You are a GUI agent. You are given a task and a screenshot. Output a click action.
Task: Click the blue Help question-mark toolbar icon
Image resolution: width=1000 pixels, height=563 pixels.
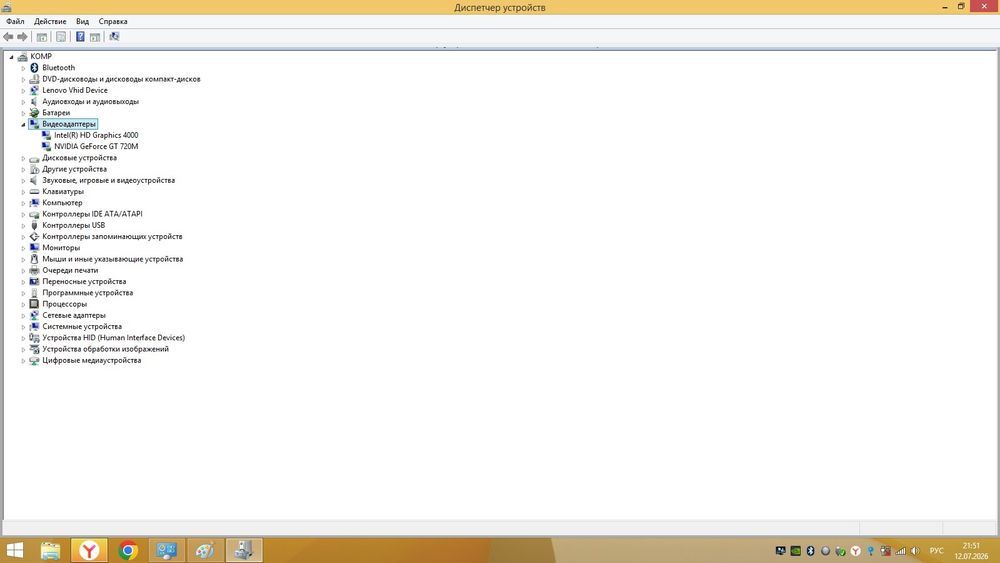tap(80, 37)
